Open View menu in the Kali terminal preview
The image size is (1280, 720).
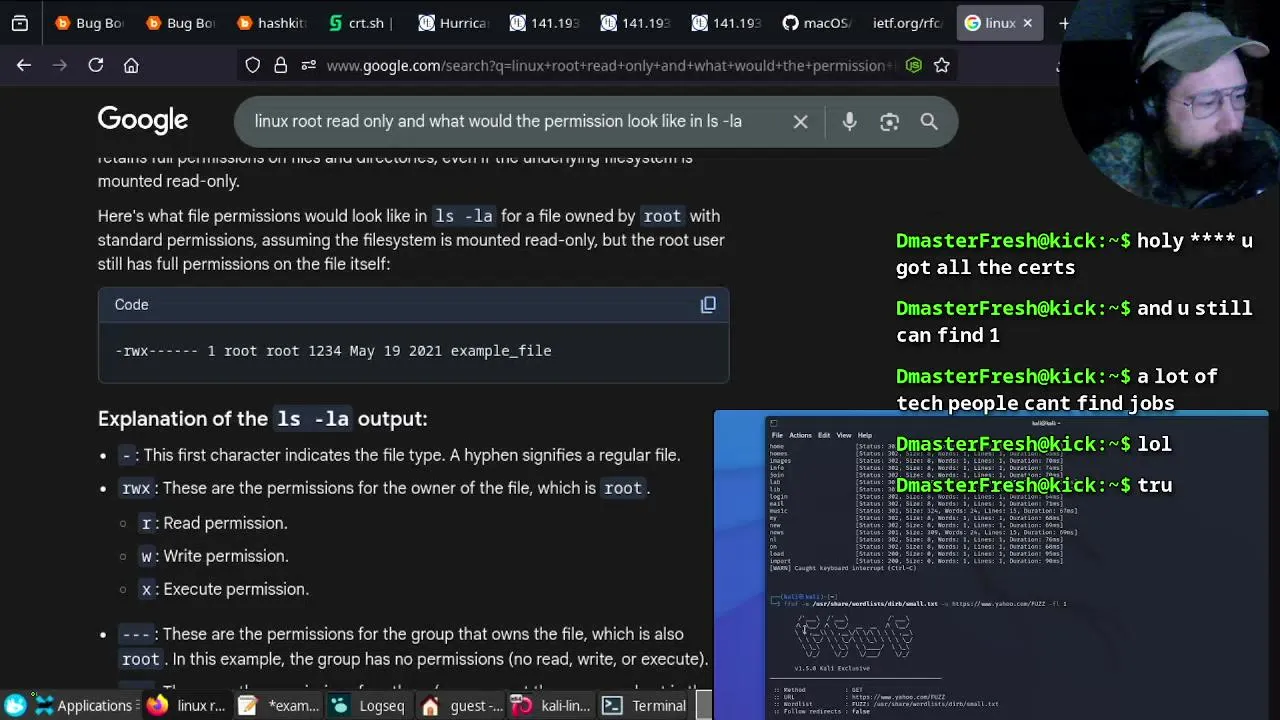[844, 435]
